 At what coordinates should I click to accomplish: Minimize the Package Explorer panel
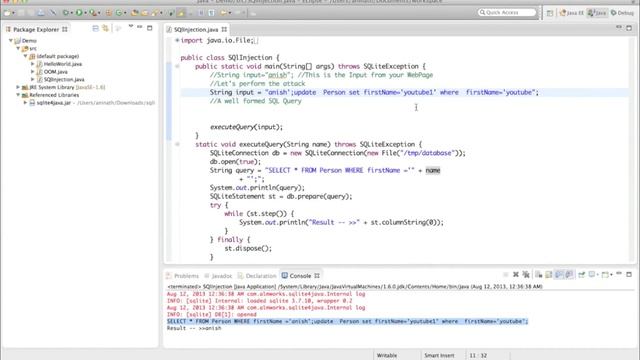140,27
